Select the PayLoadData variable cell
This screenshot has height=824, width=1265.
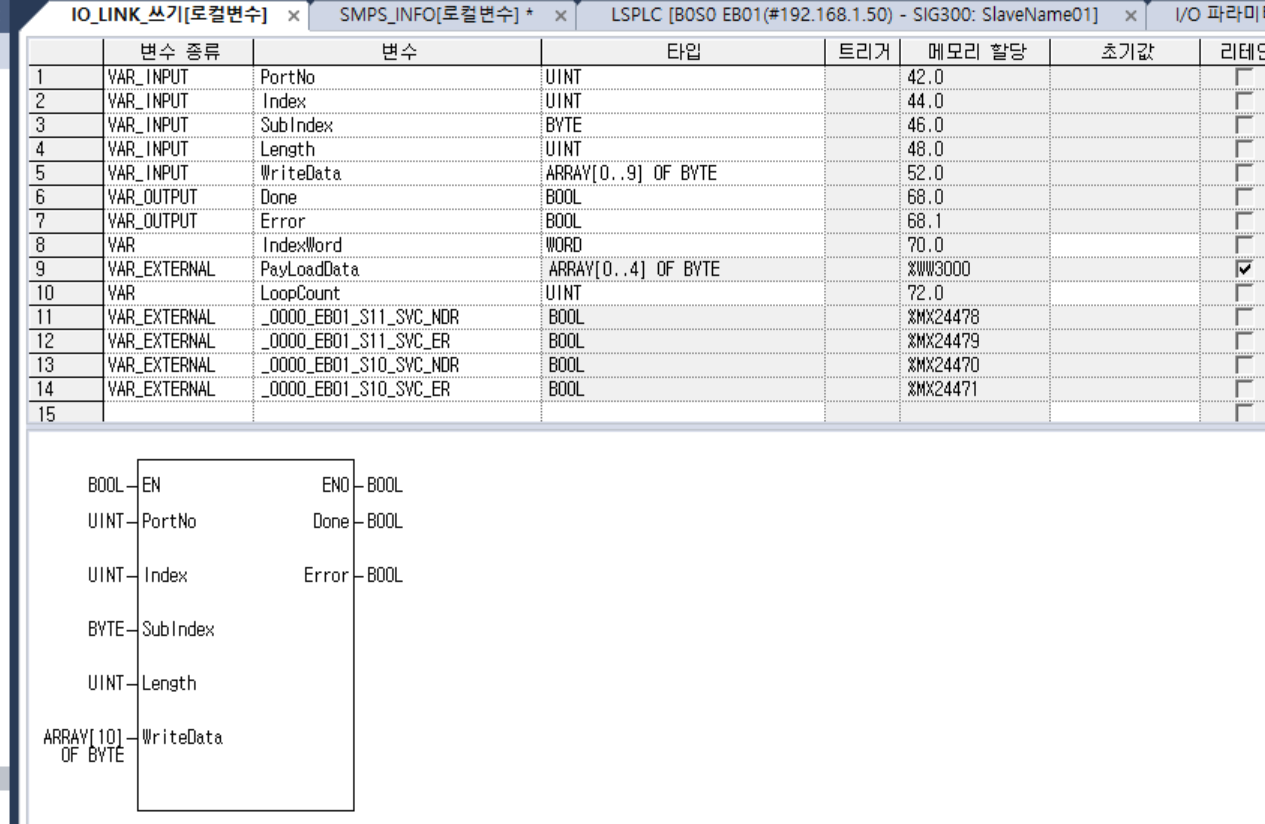(397, 268)
